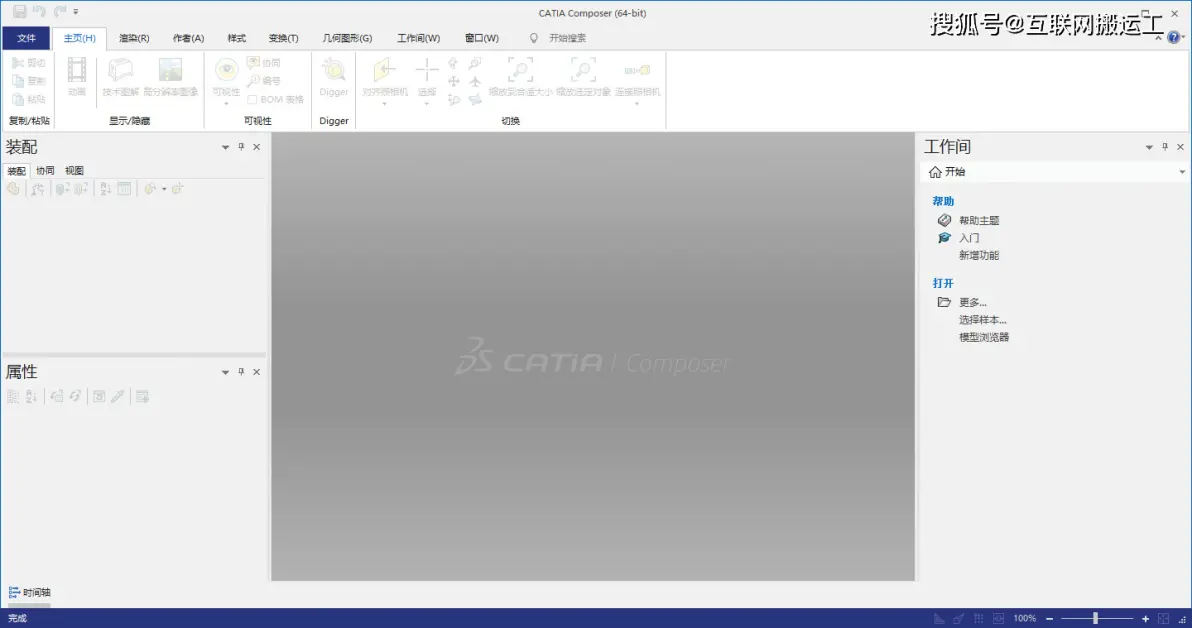Open the 窗口(W) ribbon tab
Viewport: 1192px width, 628px height.
(481, 38)
